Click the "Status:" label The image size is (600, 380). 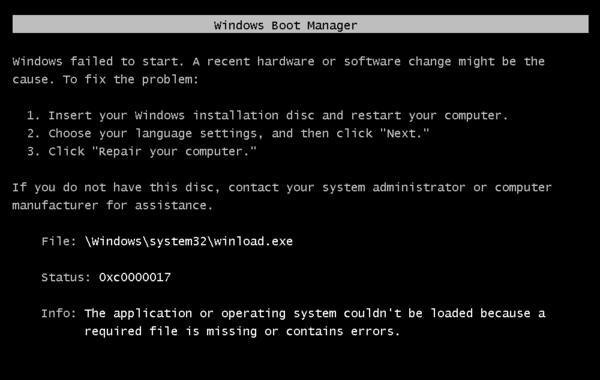(x=66, y=277)
